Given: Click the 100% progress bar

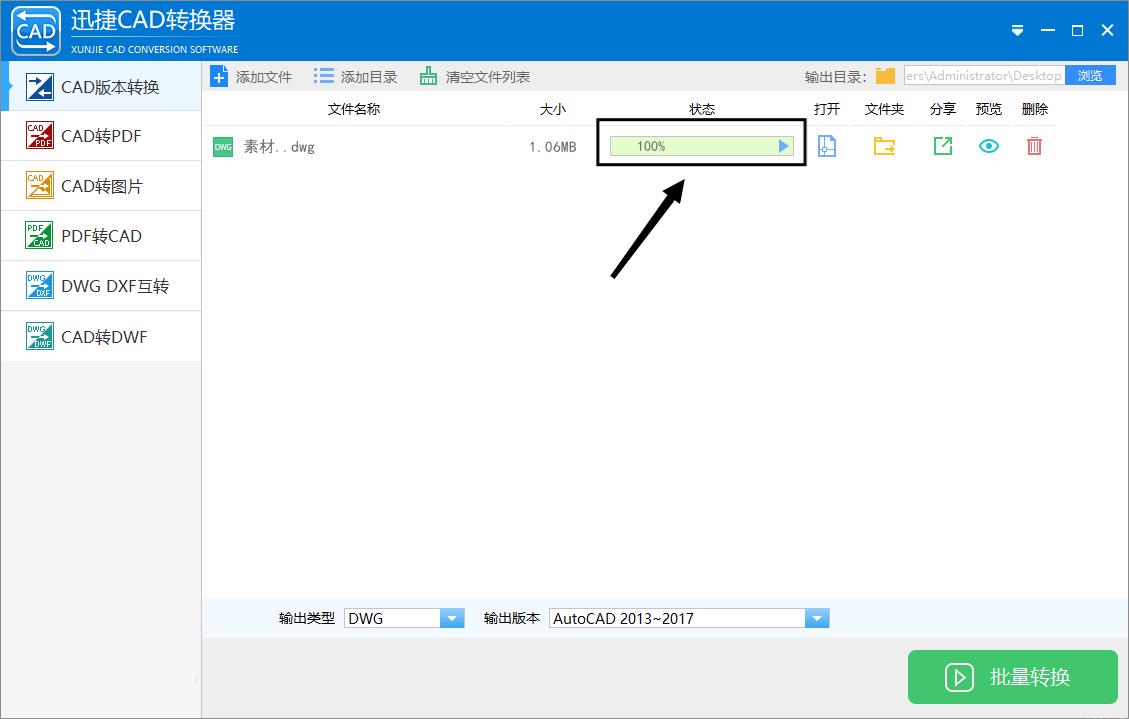Looking at the screenshot, I should 700,145.
